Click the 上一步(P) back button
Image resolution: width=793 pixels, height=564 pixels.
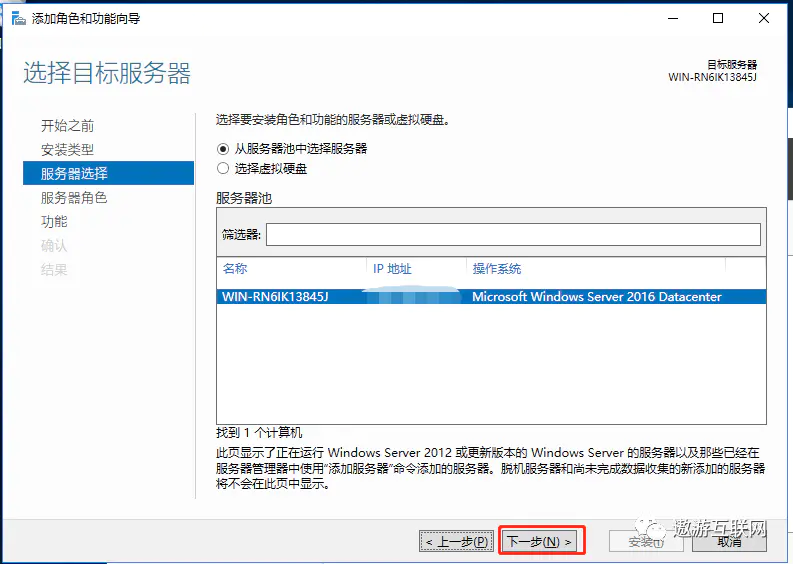tap(456, 542)
